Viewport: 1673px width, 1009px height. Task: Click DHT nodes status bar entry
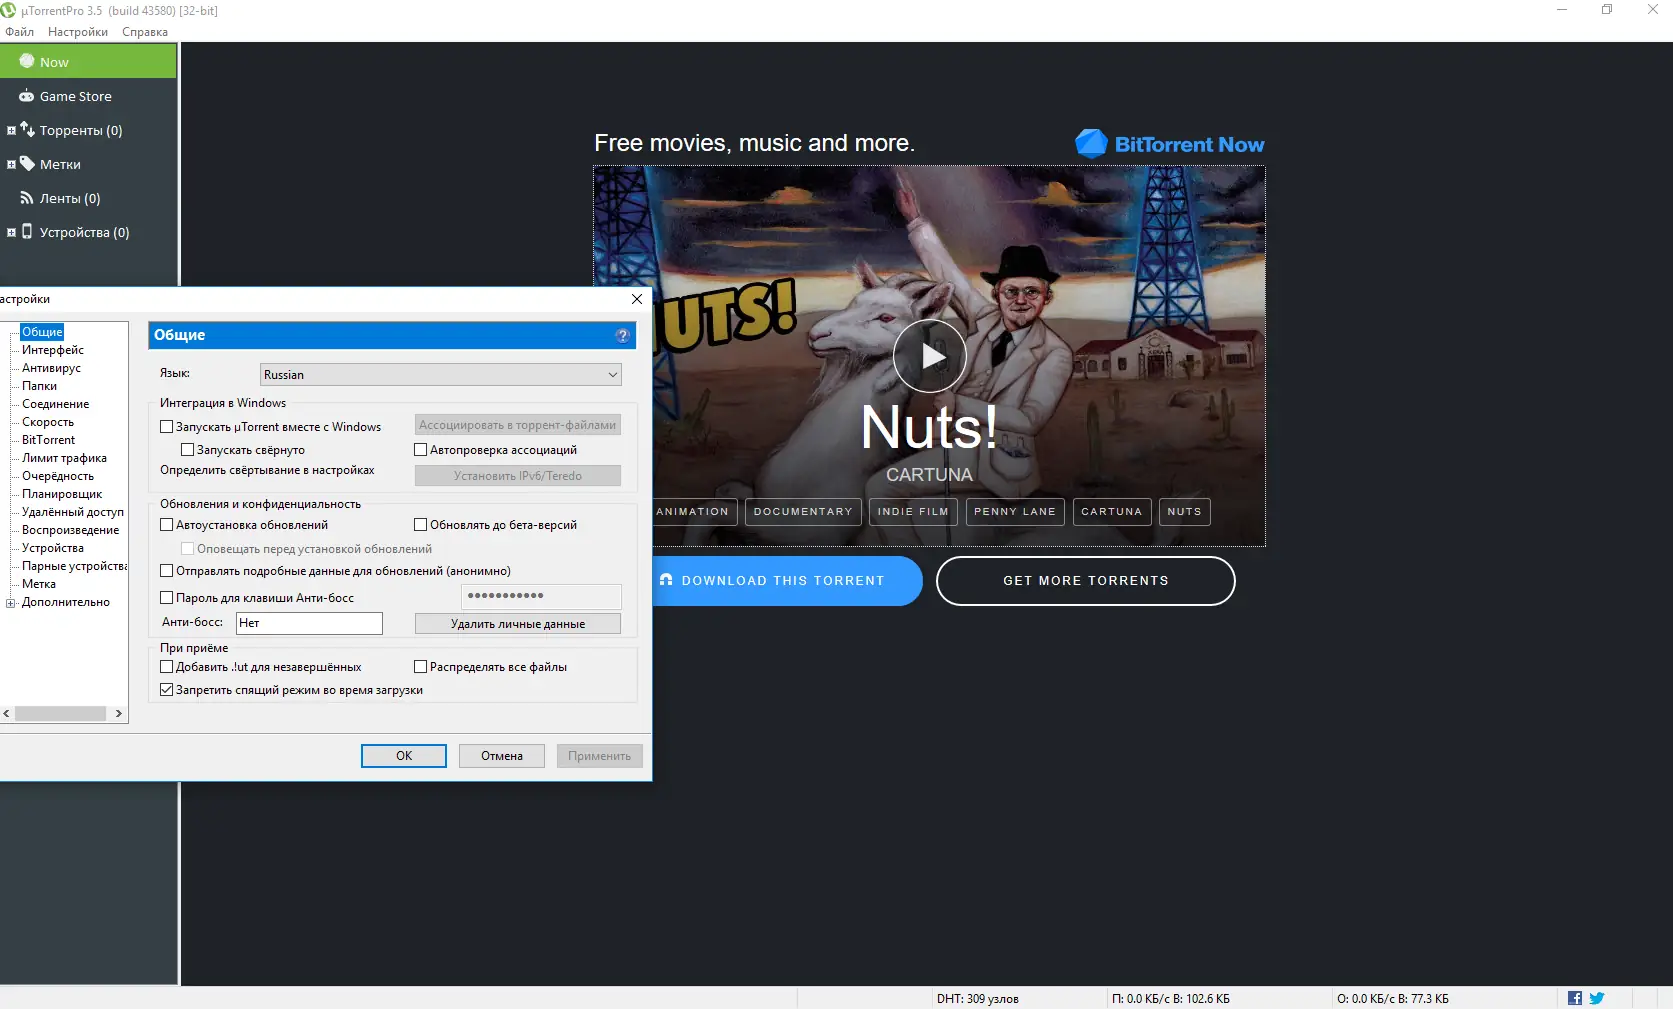click(x=978, y=999)
